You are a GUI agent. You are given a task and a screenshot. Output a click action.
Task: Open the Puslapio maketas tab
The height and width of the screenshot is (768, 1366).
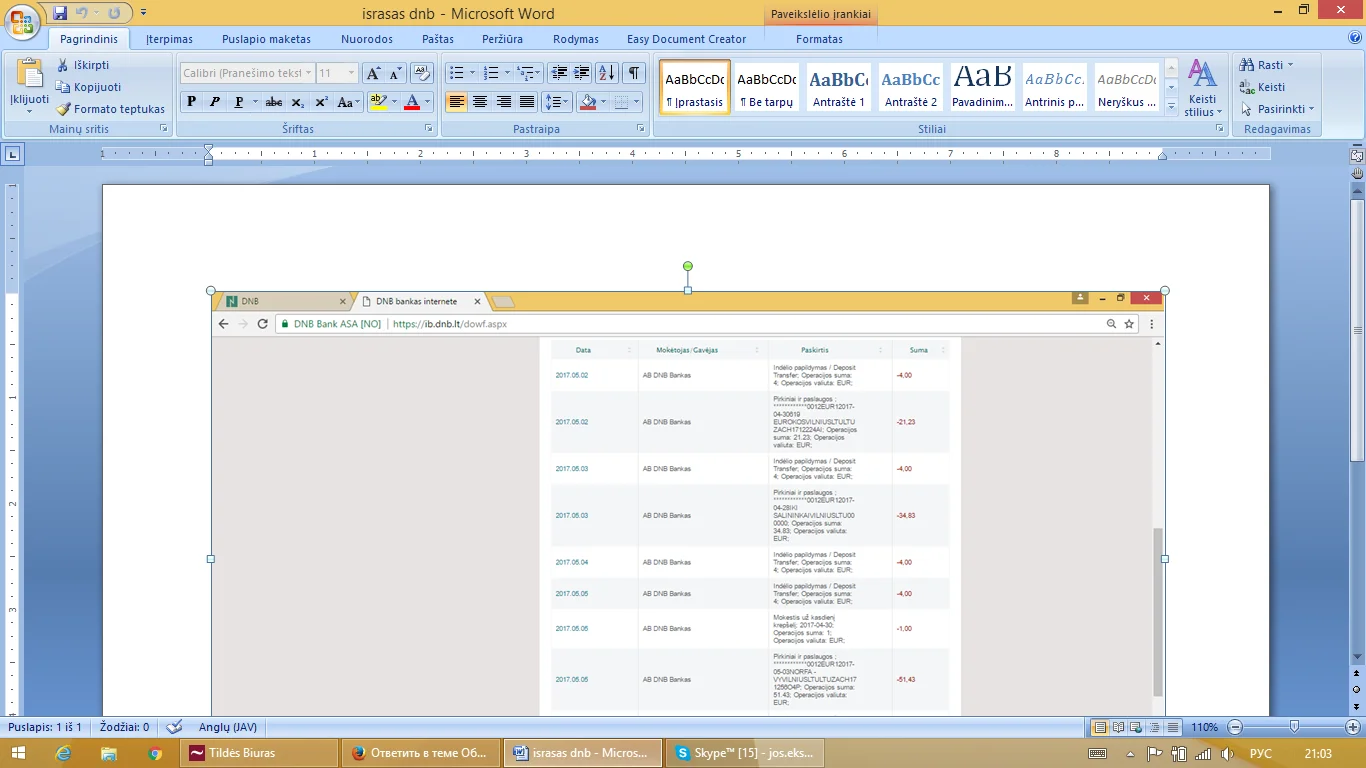click(268, 39)
